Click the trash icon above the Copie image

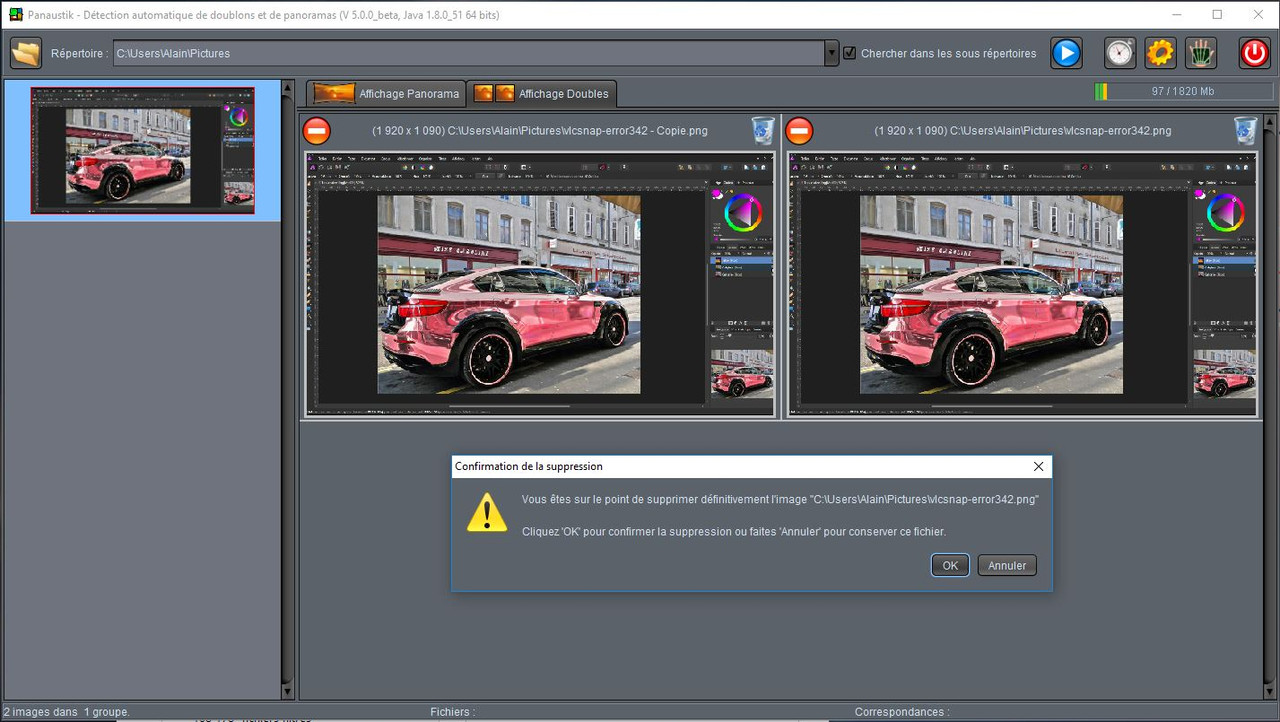tap(762, 130)
